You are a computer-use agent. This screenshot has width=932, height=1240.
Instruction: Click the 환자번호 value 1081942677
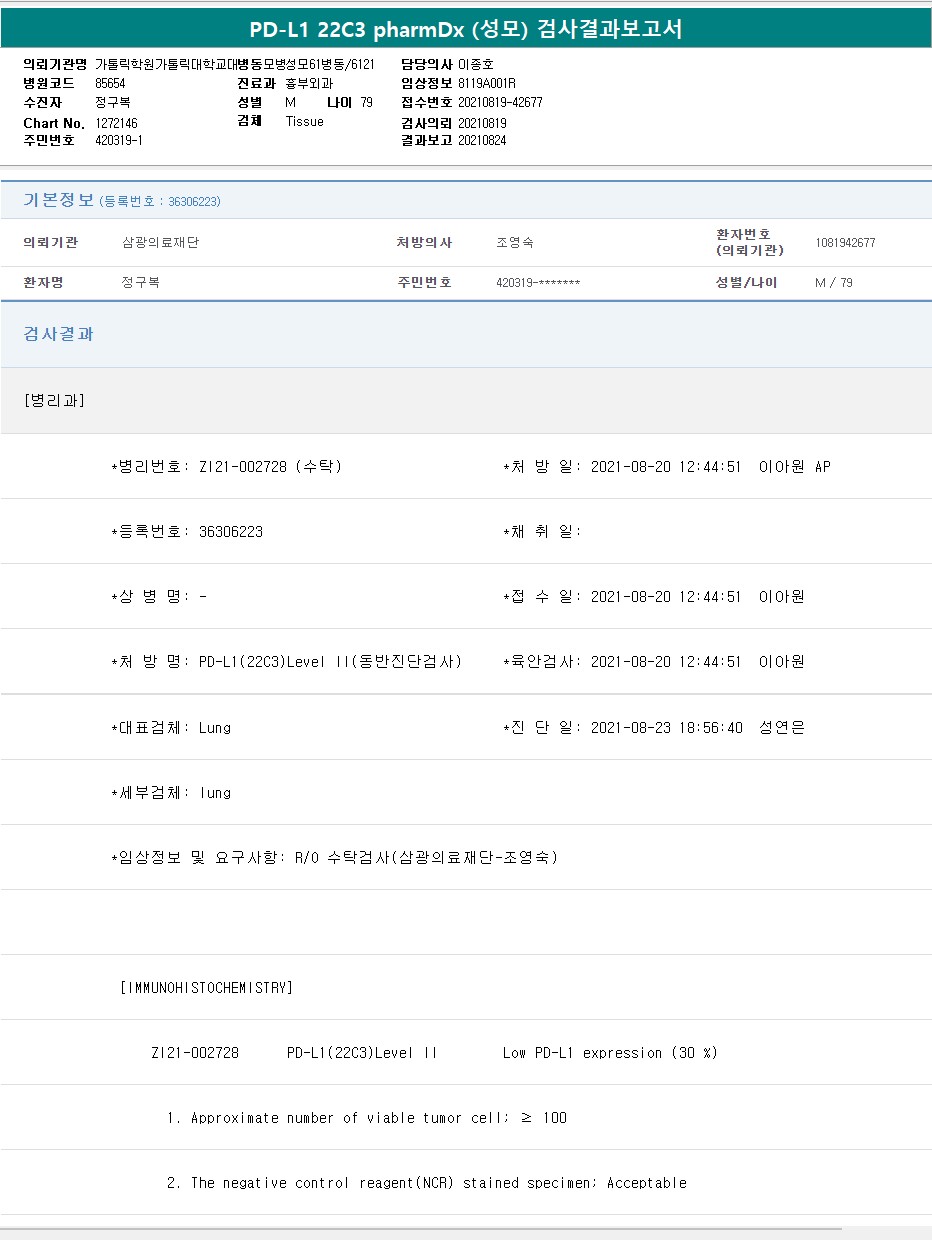tap(845, 243)
